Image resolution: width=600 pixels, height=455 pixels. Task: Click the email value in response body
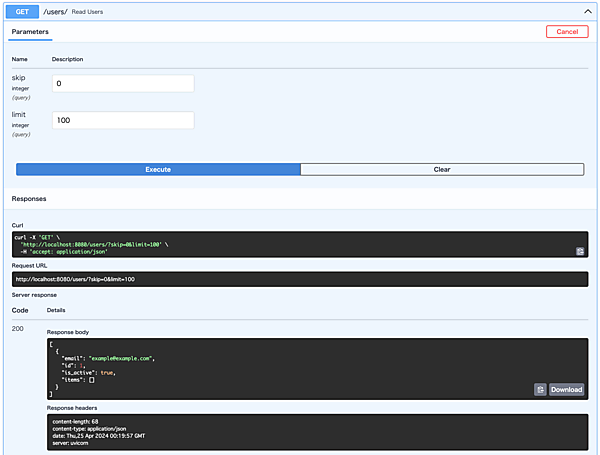[122, 357]
